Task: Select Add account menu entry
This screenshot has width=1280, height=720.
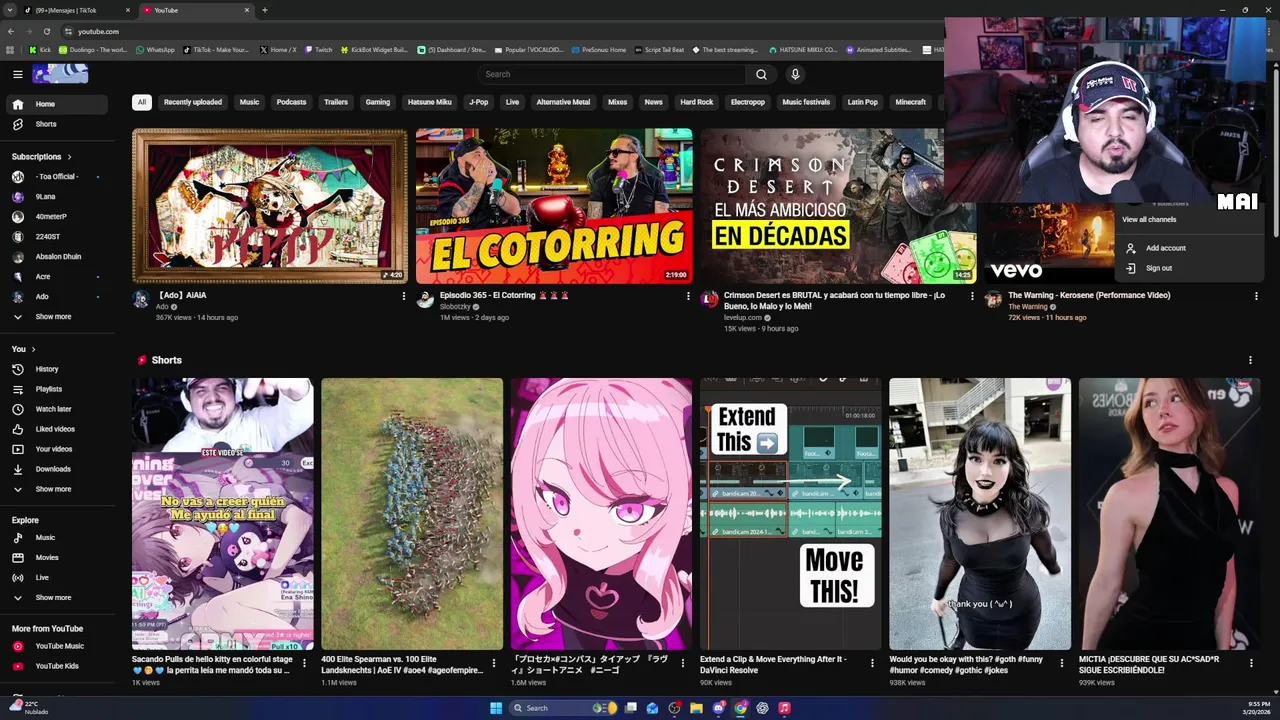Action: [1190, 248]
